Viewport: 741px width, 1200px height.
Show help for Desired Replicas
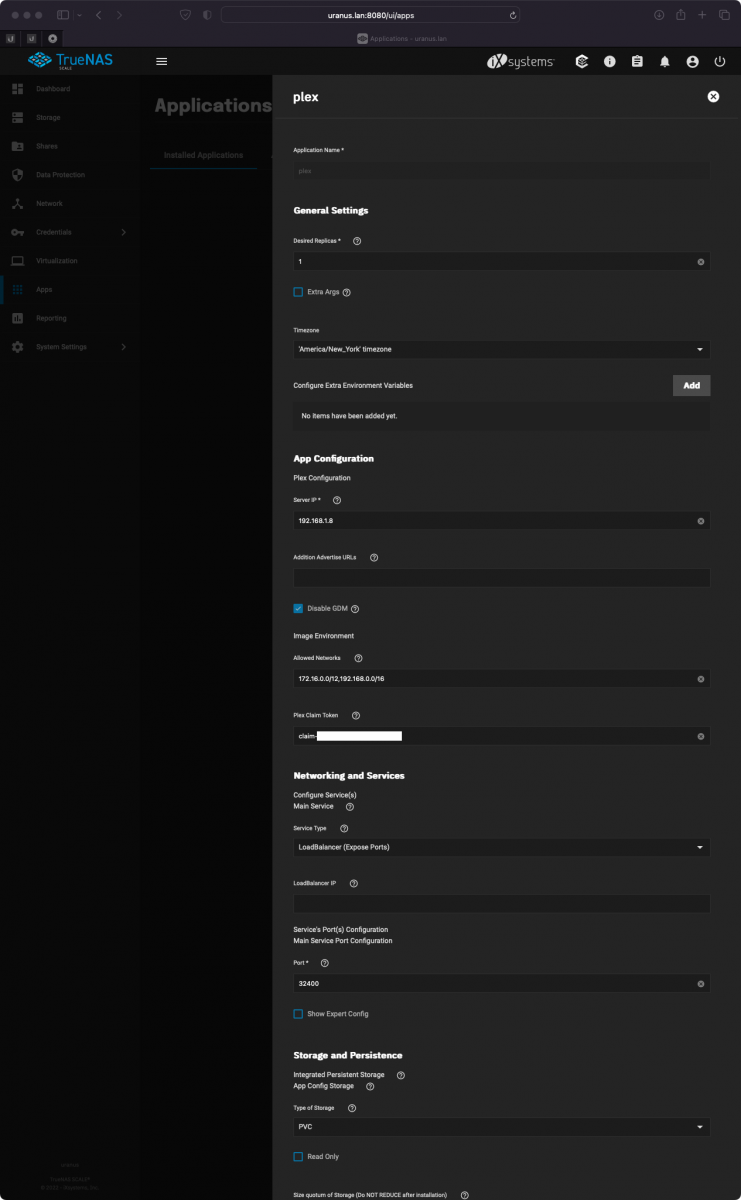tap(357, 241)
